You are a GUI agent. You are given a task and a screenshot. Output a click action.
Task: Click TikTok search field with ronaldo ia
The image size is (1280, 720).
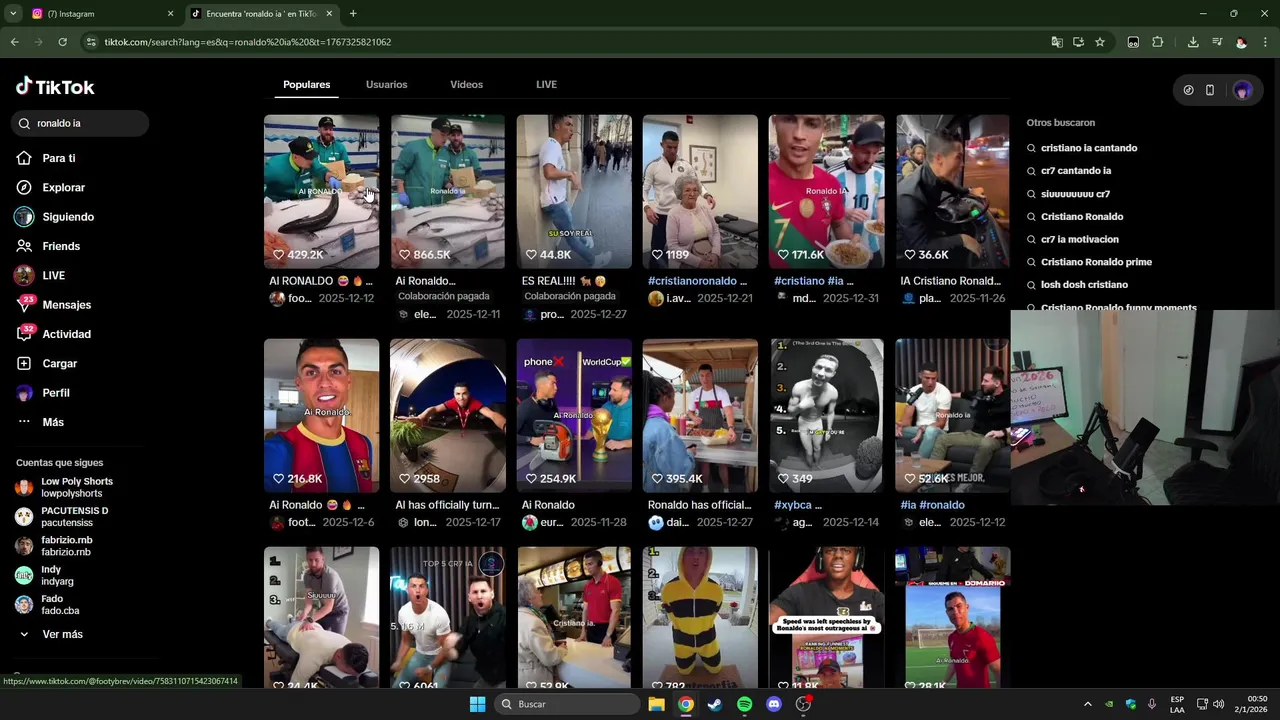click(80, 123)
